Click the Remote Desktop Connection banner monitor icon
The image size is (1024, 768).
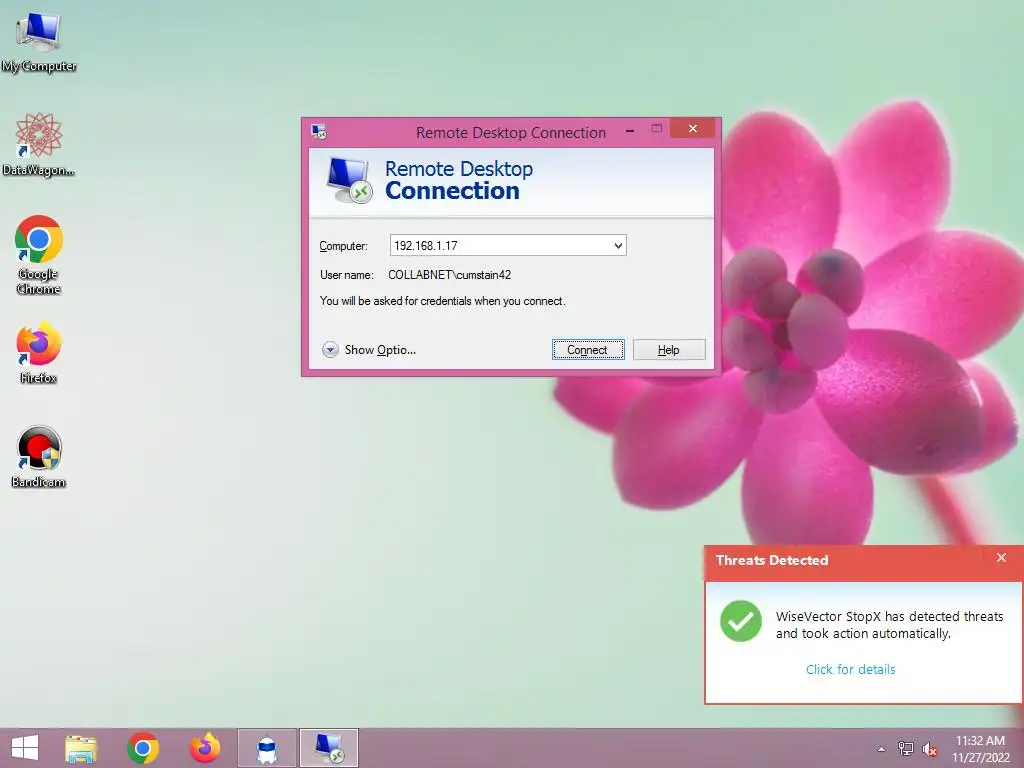tap(349, 181)
